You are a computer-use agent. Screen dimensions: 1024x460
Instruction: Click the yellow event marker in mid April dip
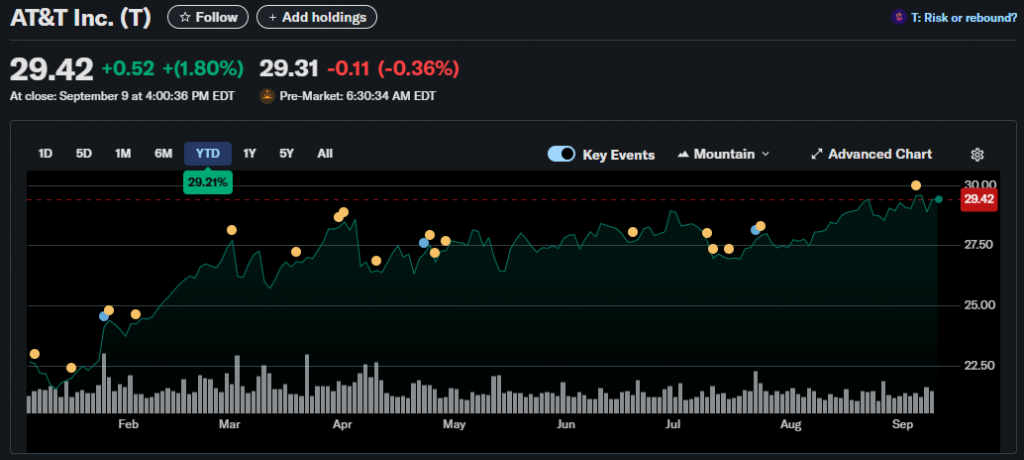(376, 261)
